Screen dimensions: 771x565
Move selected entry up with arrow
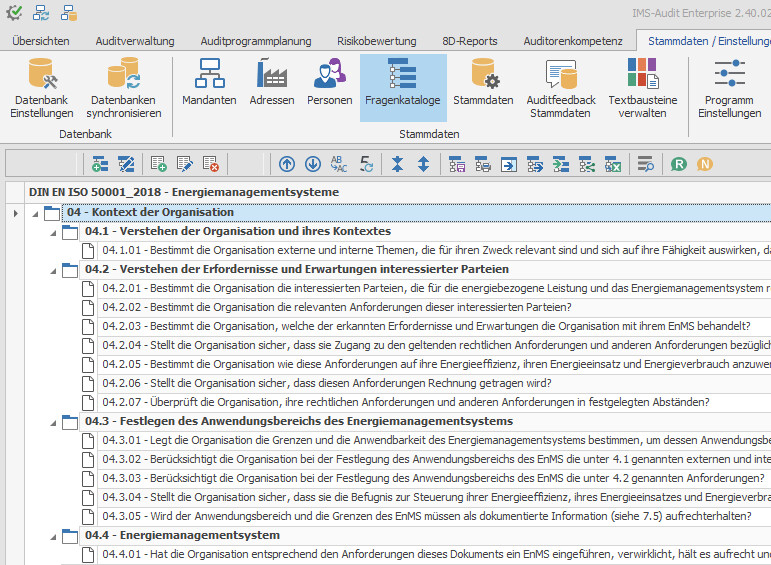287,164
